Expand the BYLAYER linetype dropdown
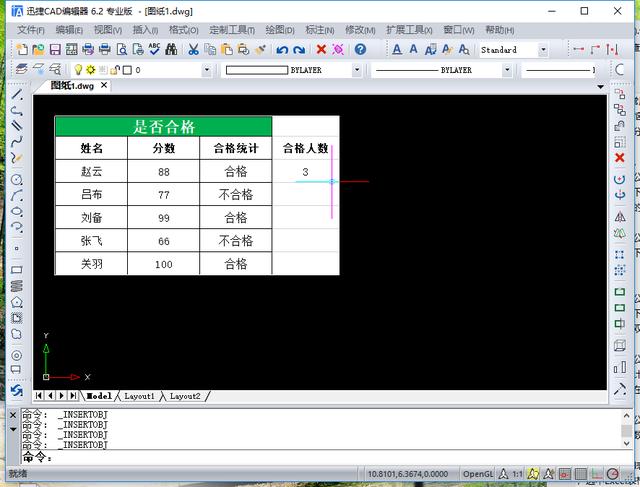Image resolution: width=640 pixels, height=487 pixels. pyautogui.click(x=507, y=70)
